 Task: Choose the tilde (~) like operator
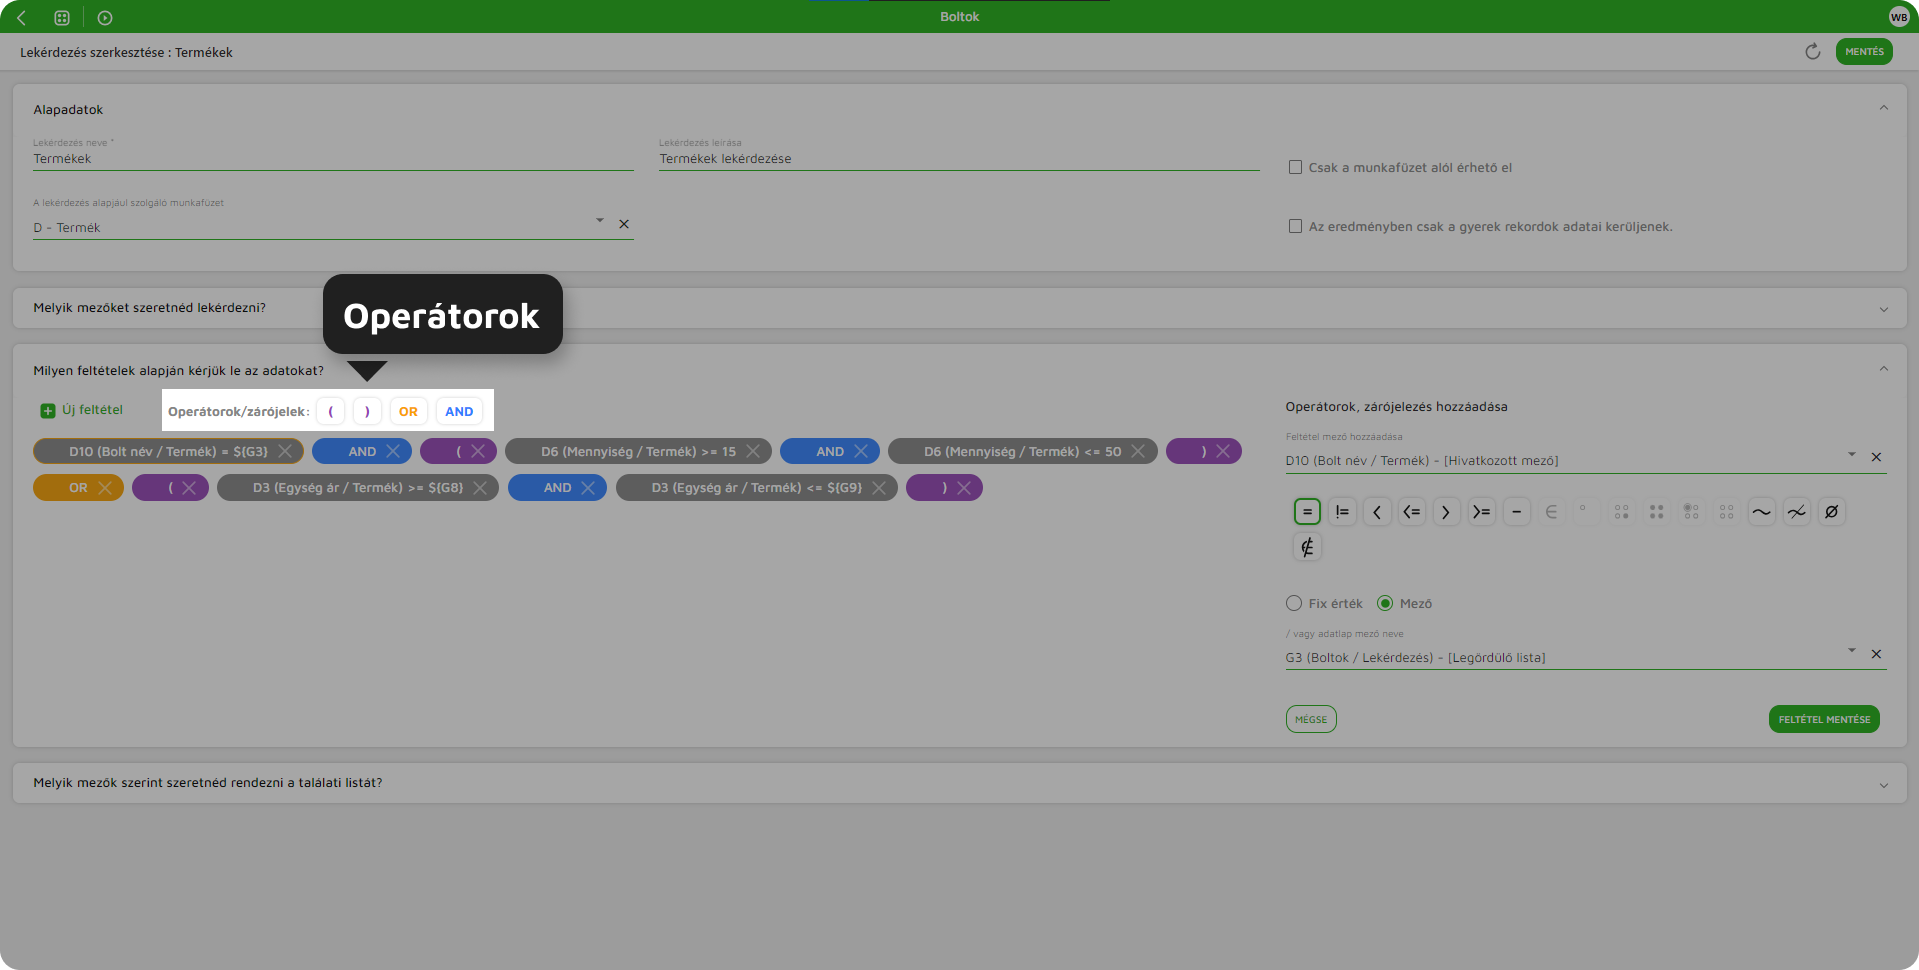(1761, 512)
